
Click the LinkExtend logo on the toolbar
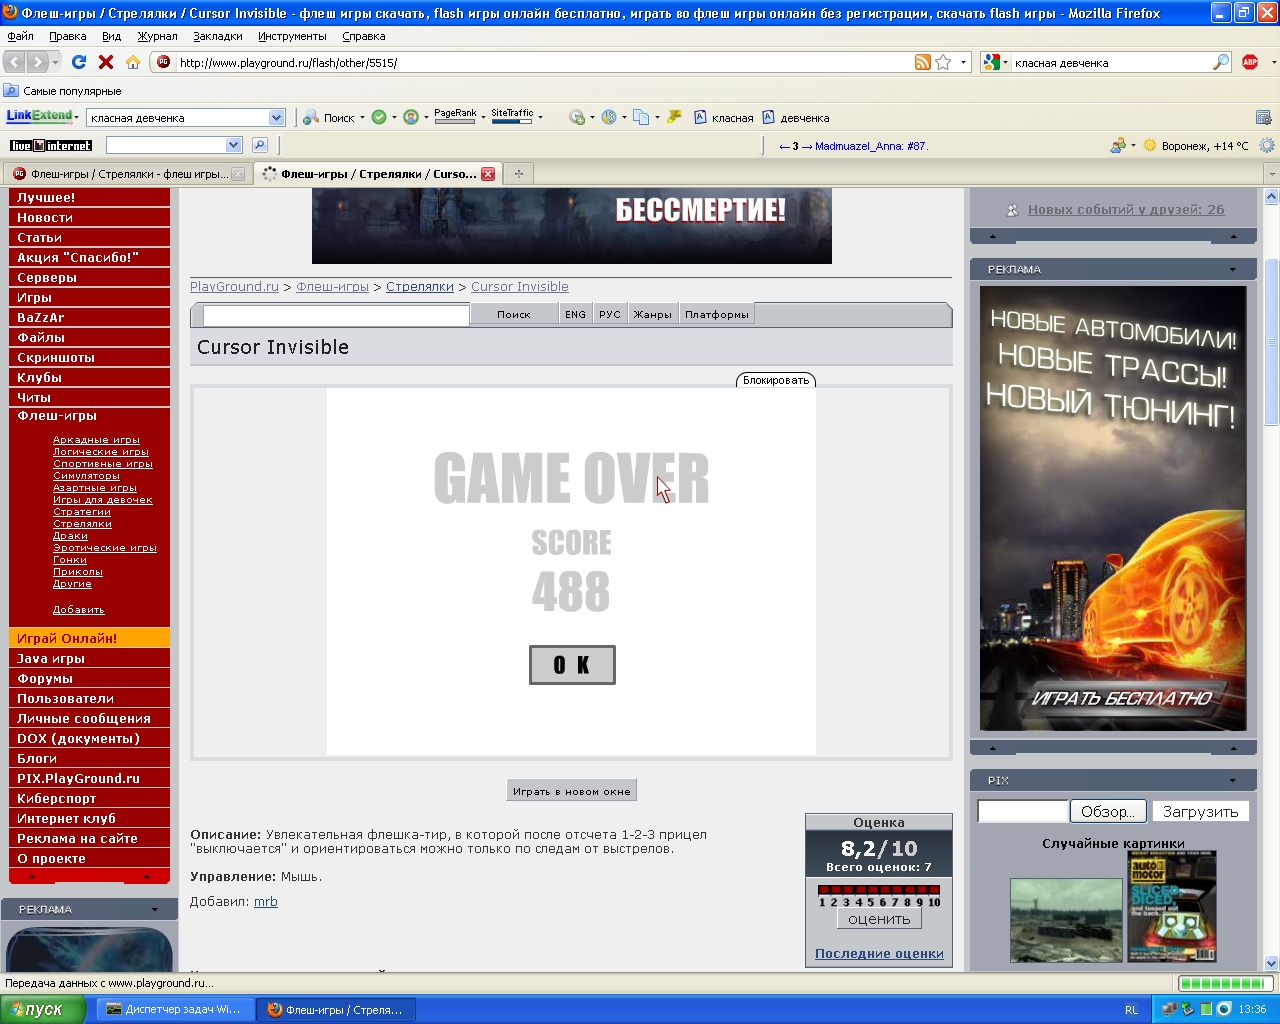pyautogui.click(x=40, y=117)
